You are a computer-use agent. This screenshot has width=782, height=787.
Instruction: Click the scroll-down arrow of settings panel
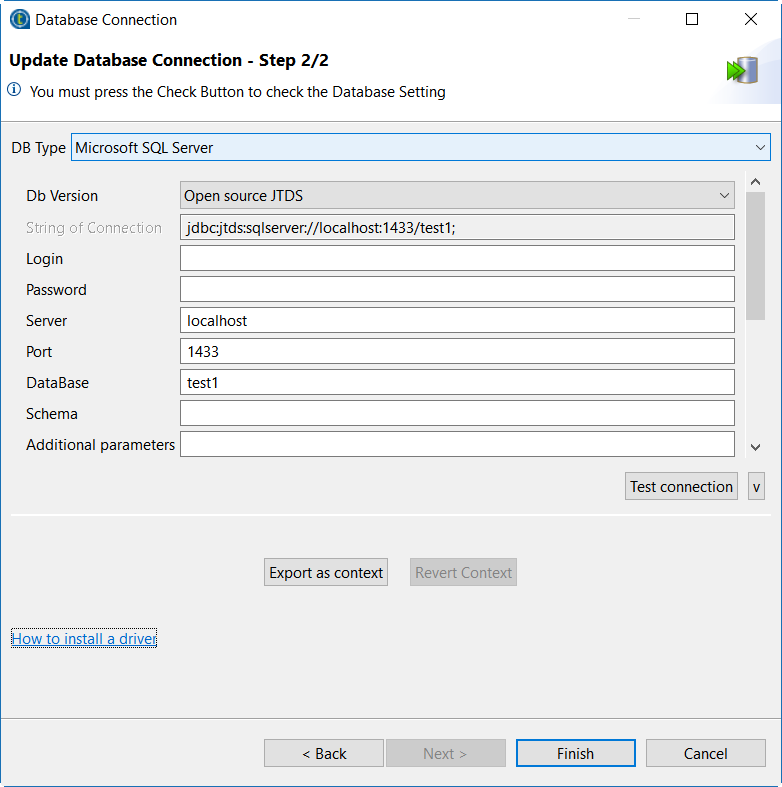(x=756, y=447)
